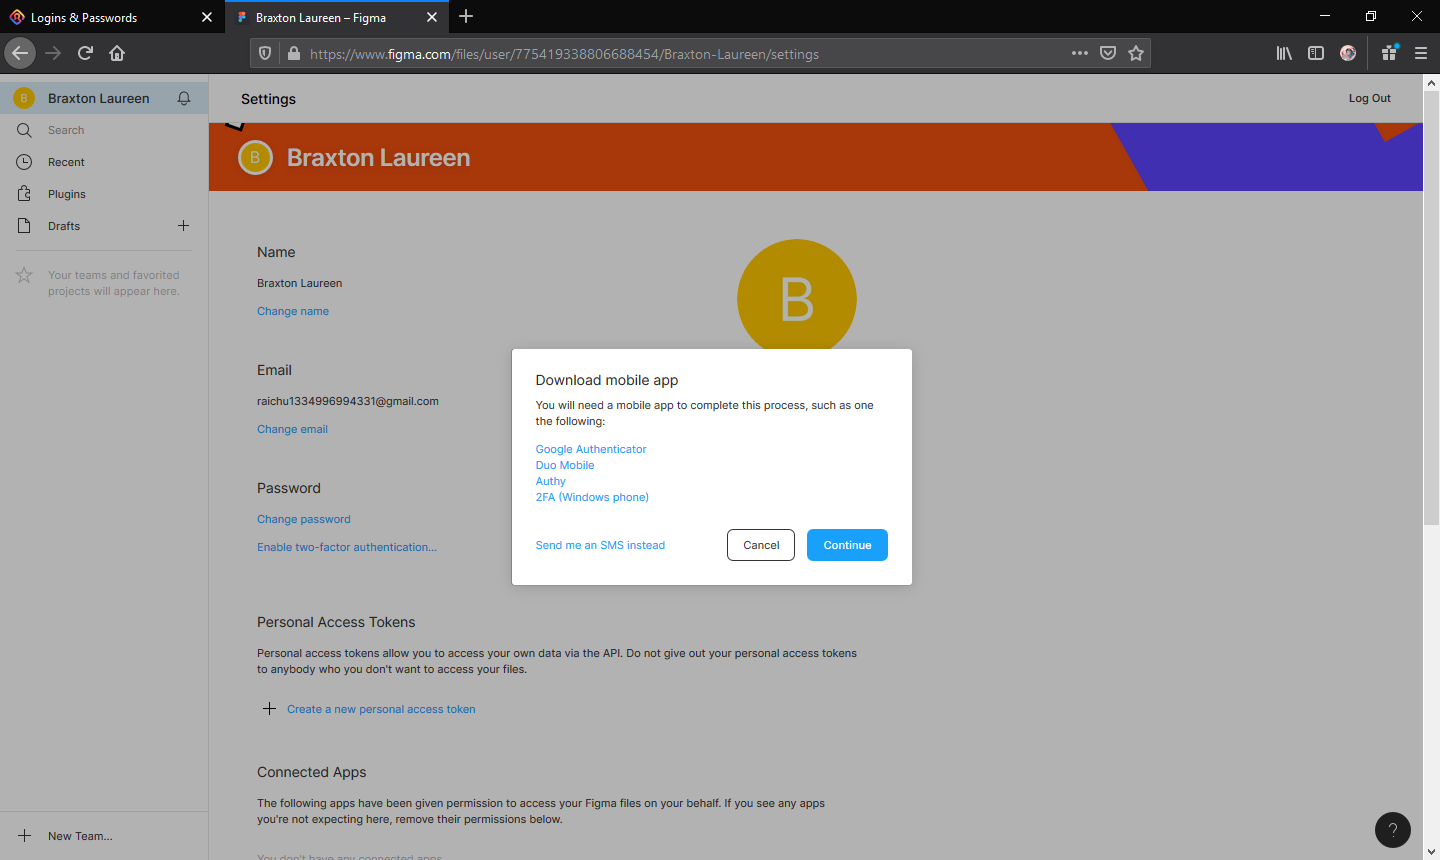Click the Connected Apps heading
1440x860 pixels.
pos(312,772)
